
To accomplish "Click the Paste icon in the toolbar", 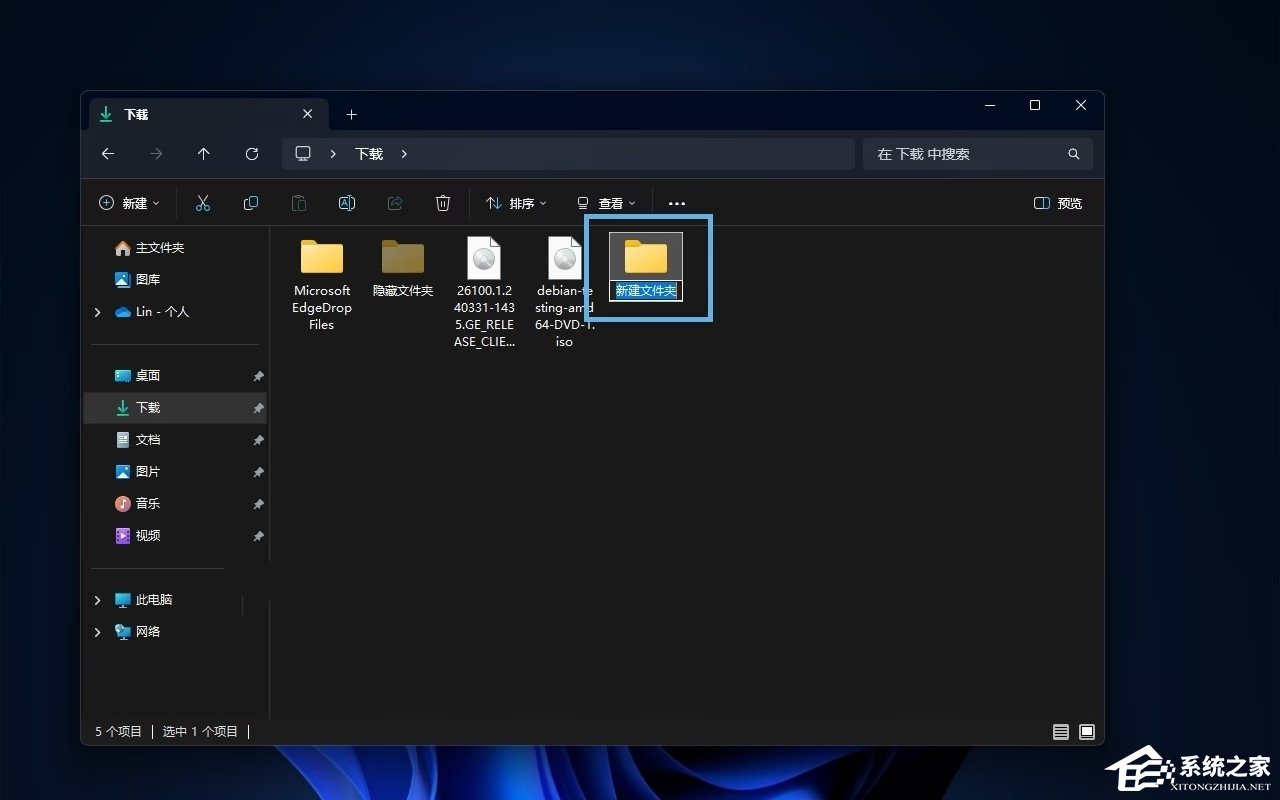I will click(x=299, y=203).
